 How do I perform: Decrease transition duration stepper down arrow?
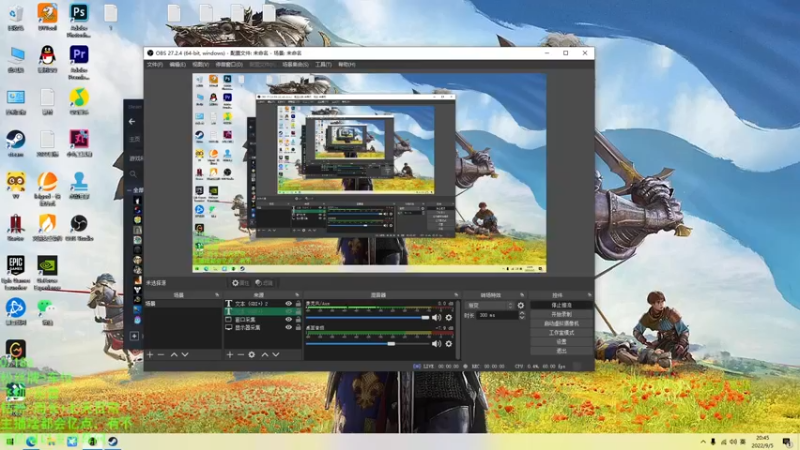click(x=521, y=318)
